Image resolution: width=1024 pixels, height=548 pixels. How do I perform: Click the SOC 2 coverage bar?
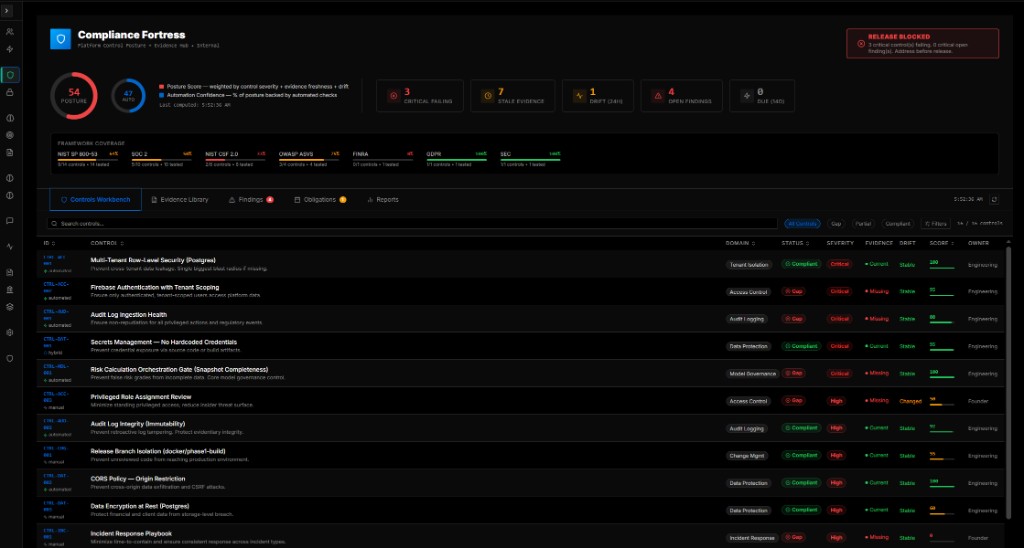click(162, 159)
